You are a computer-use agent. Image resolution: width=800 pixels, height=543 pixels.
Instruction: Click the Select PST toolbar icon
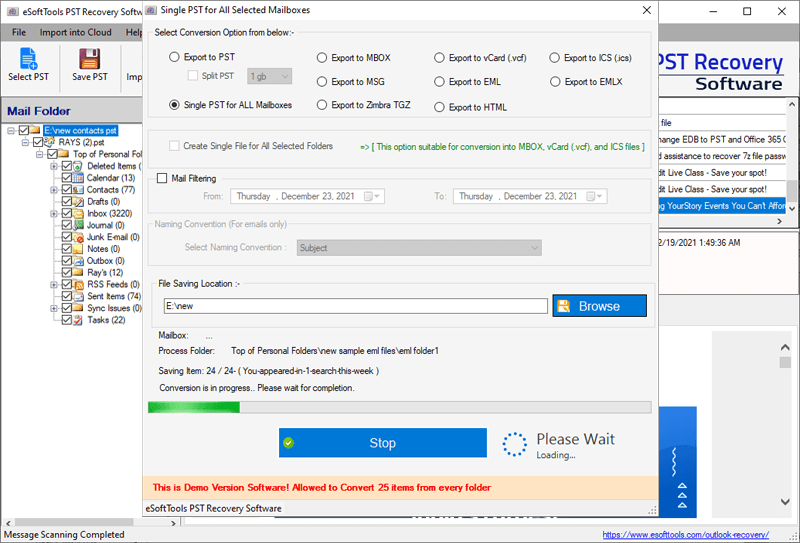(x=28, y=58)
